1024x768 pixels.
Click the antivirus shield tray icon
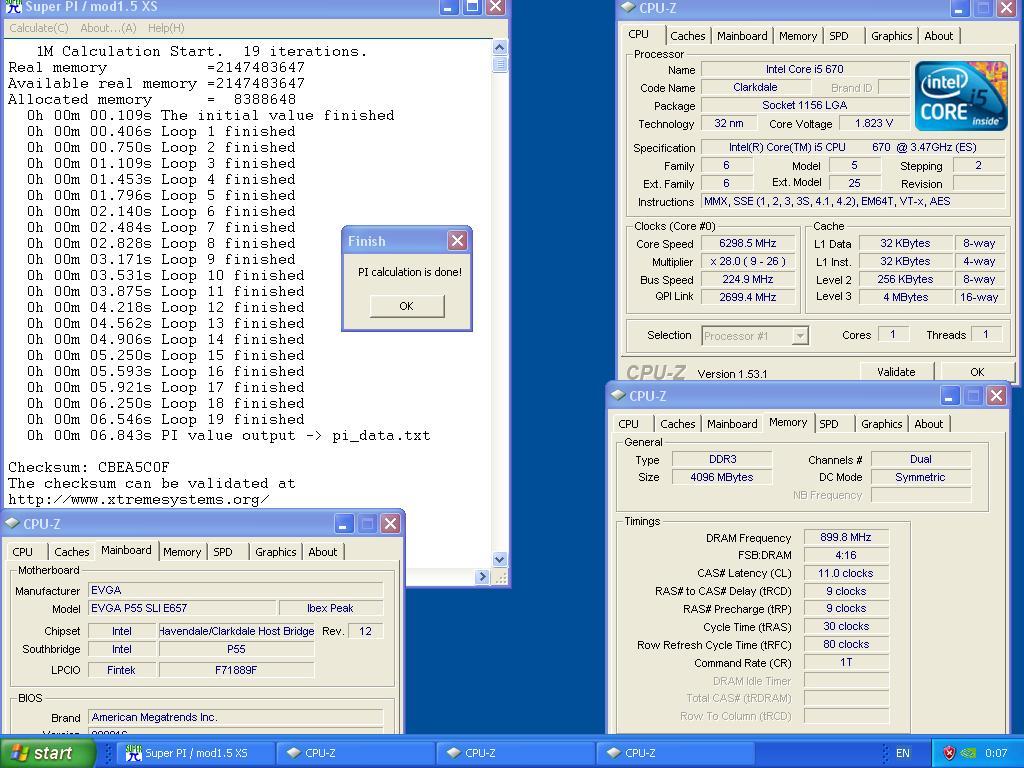click(x=950, y=753)
